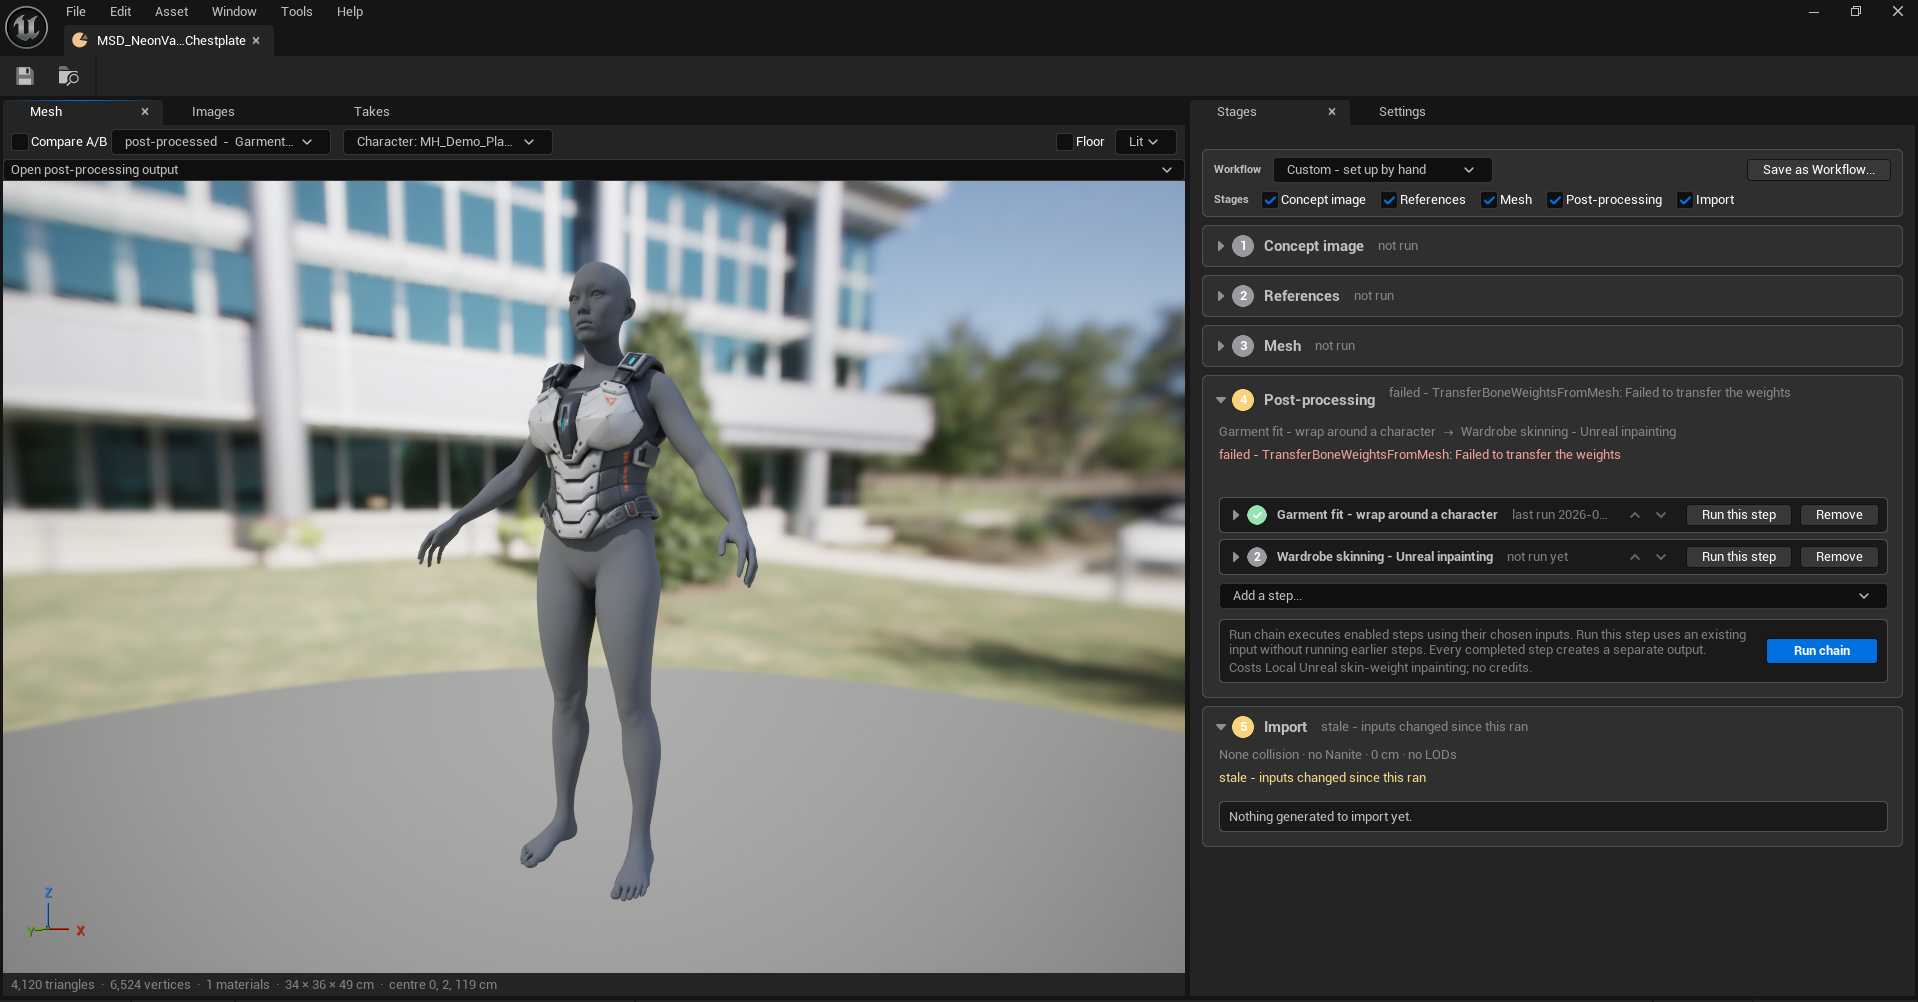Expand the Garment fit step details
The width and height of the screenshot is (1918, 1002).
(1236, 515)
